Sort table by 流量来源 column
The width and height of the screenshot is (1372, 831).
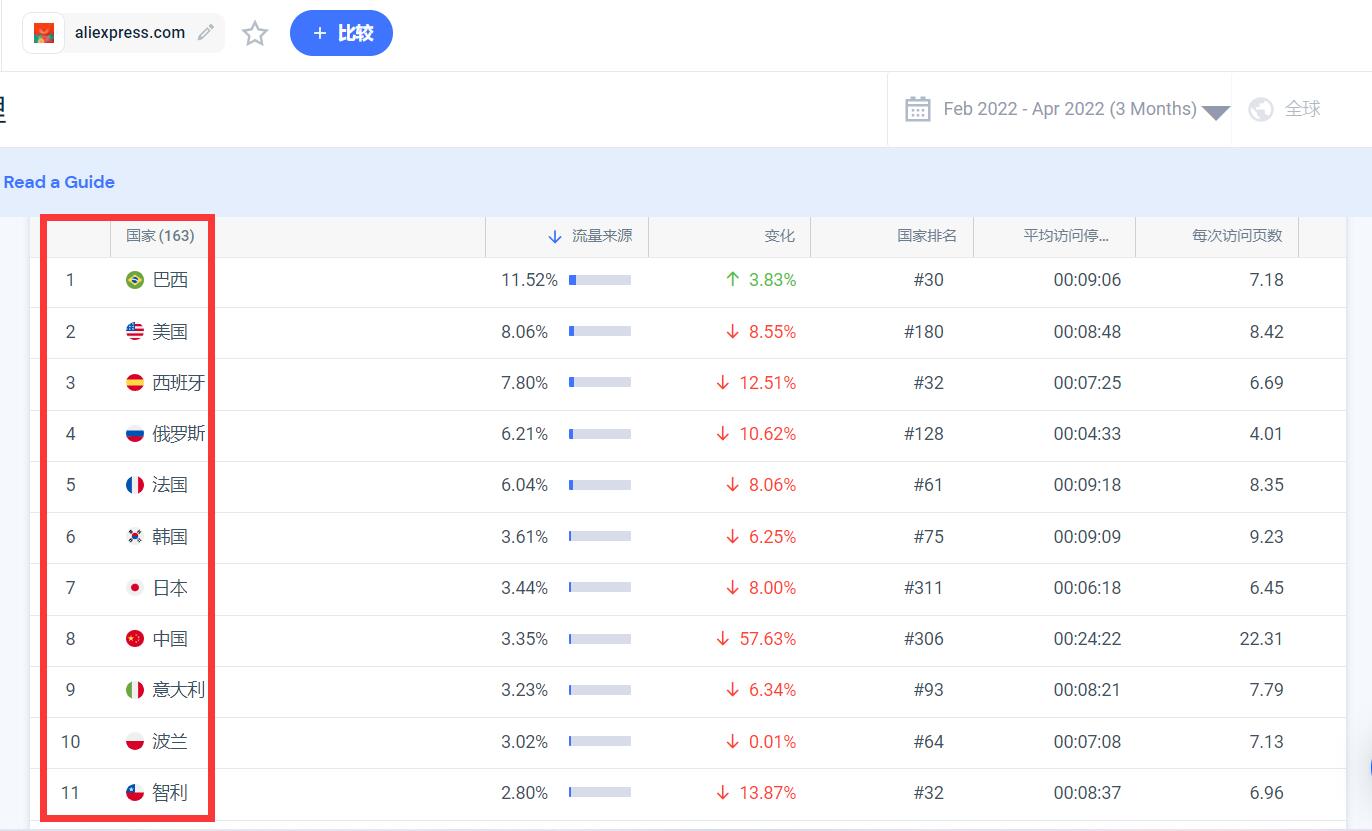(600, 236)
